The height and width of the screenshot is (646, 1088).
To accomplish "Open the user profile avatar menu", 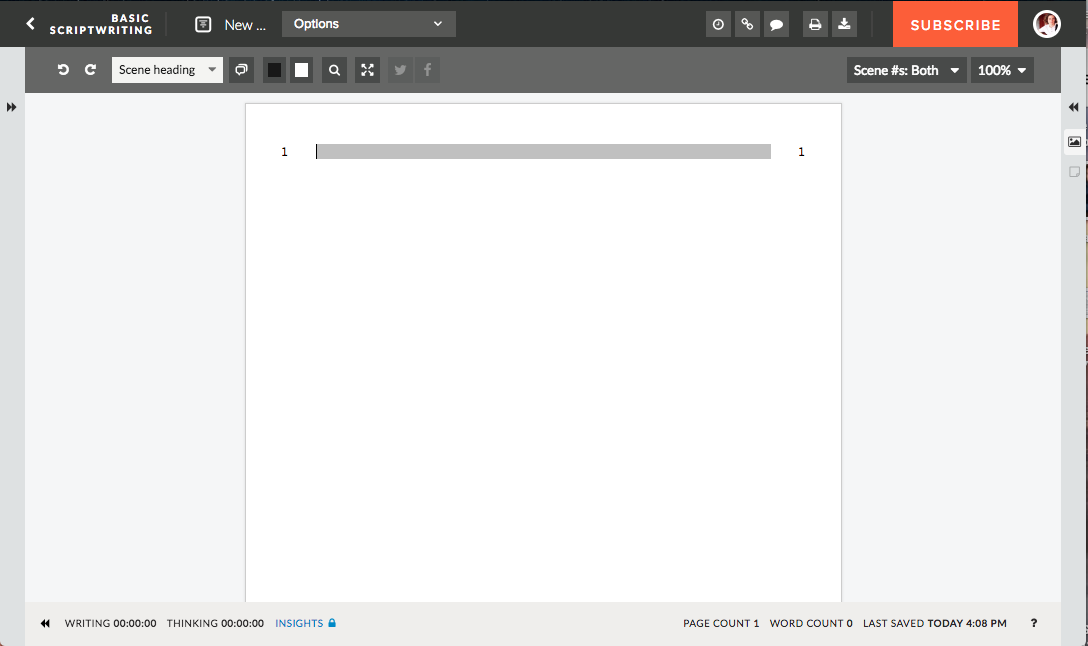I will point(1047,25).
